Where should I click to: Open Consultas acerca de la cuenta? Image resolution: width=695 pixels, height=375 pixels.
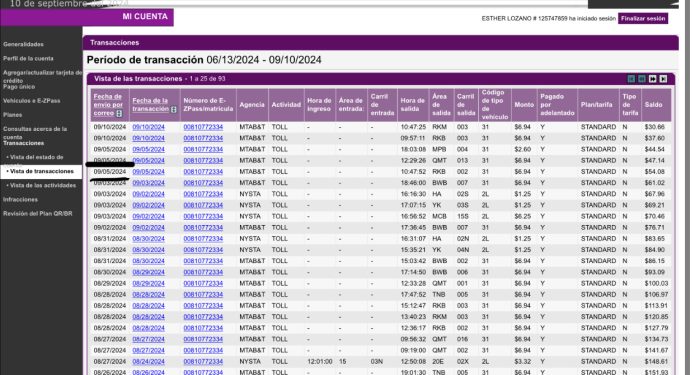pos(35,133)
